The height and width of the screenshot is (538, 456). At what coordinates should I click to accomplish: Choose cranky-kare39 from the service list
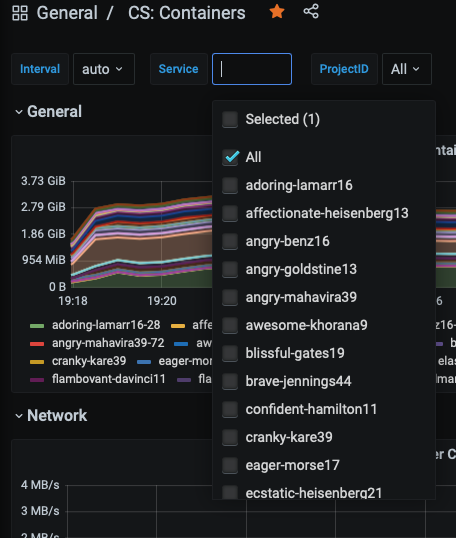[x=289, y=437]
